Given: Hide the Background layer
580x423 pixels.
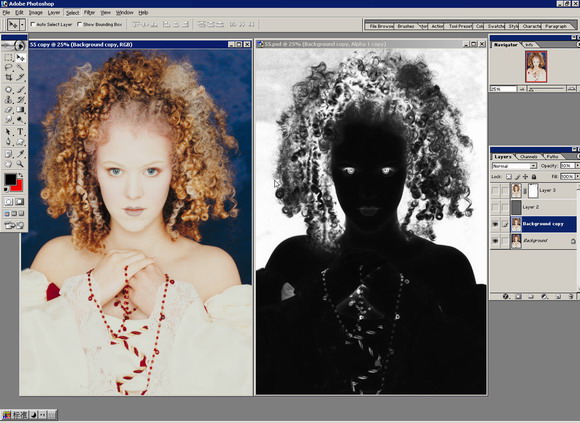Looking at the screenshot, I should pos(495,241).
